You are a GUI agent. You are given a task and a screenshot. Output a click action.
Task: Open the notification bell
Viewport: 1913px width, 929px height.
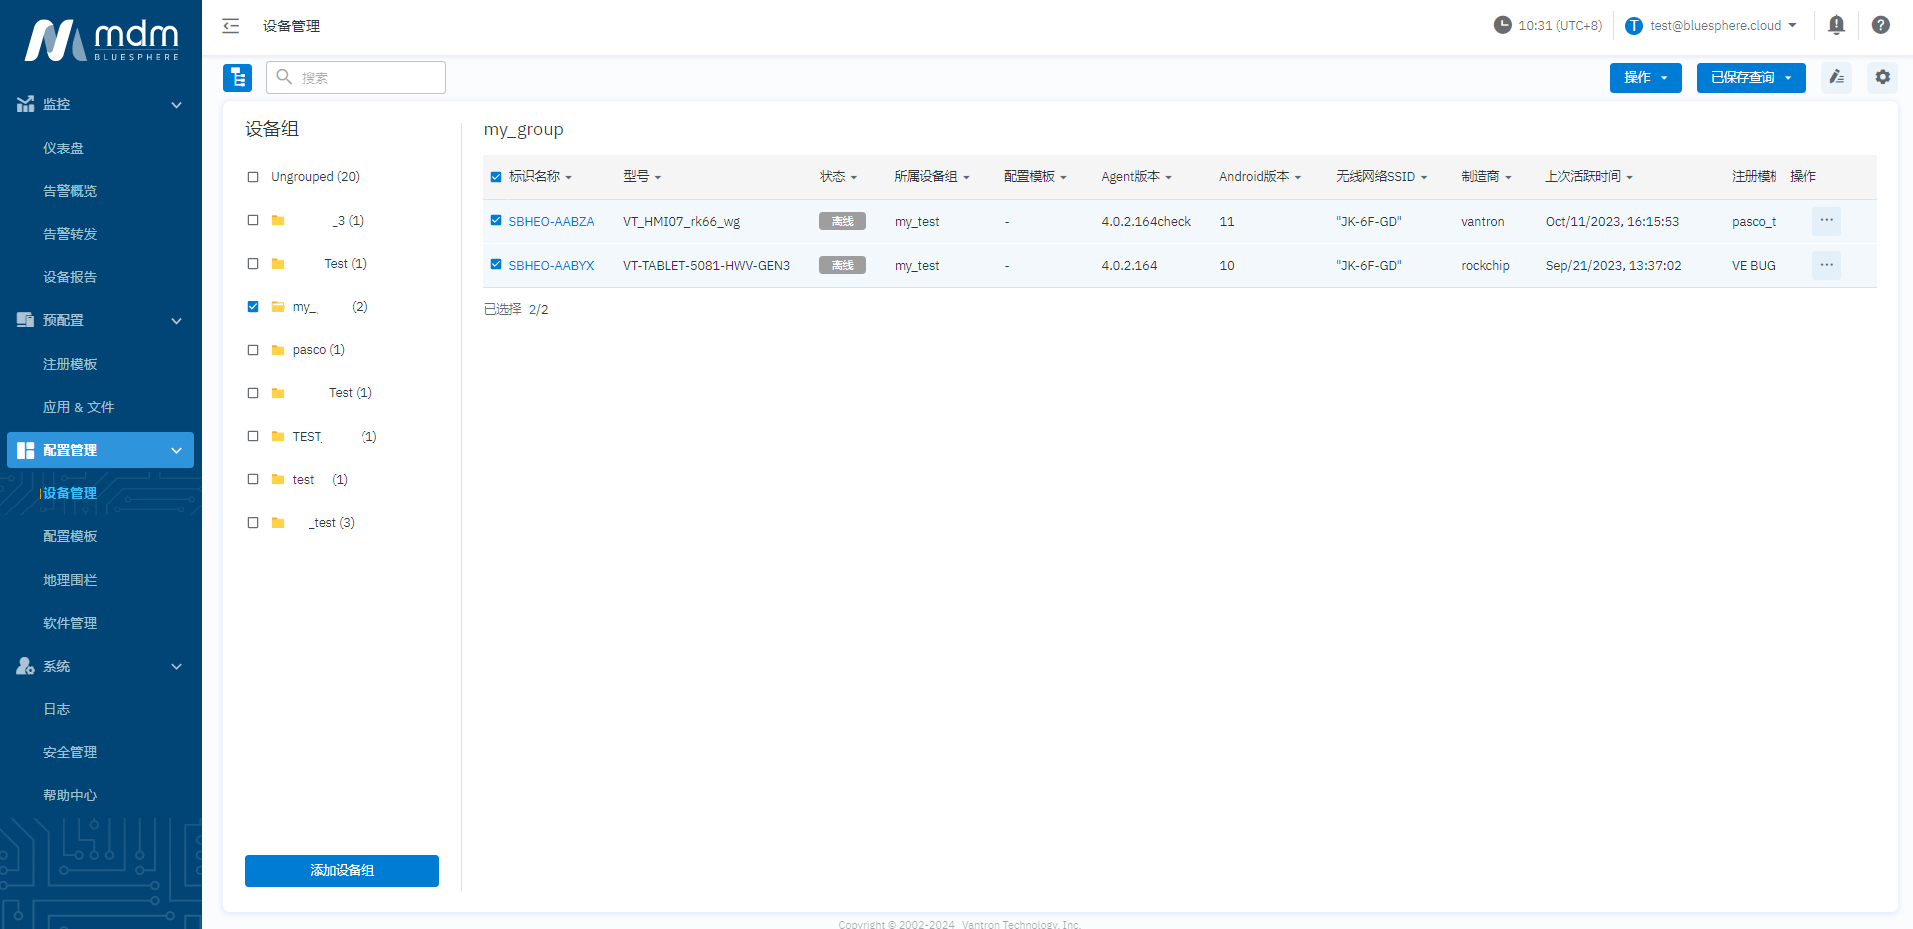(x=1836, y=25)
